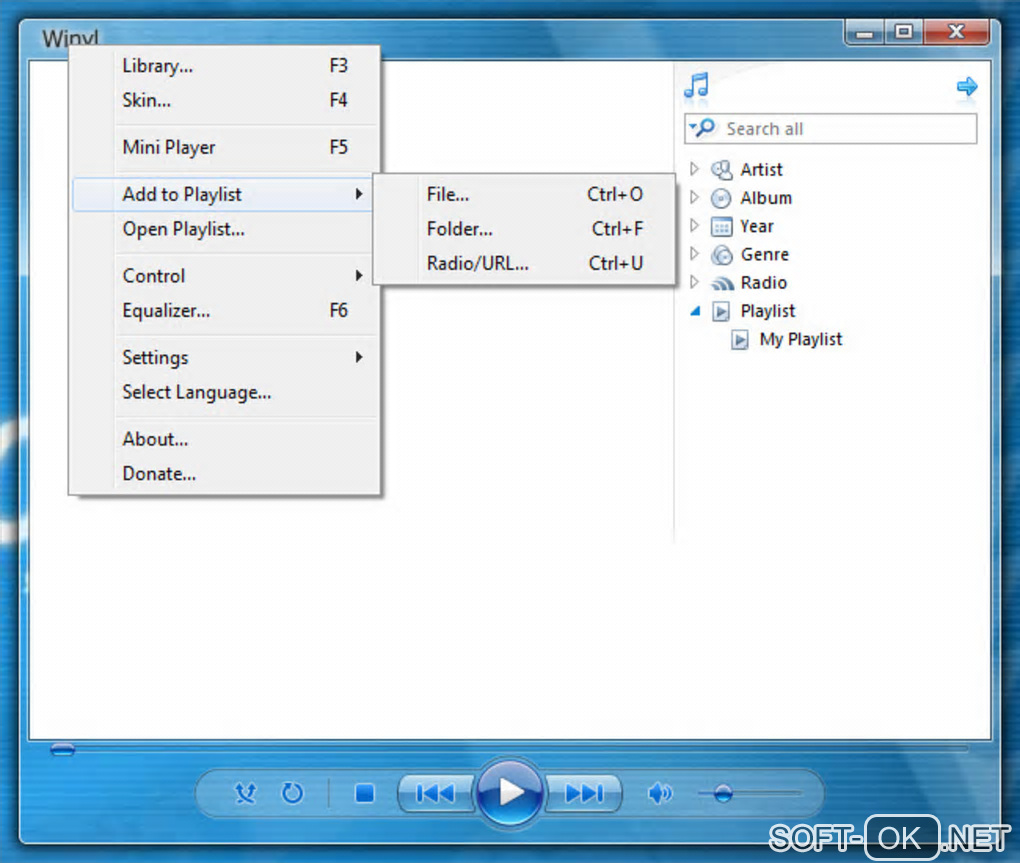This screenshot has height=863, width=1020.
Task: Open the Library menu entry
Action: [224, 66]
